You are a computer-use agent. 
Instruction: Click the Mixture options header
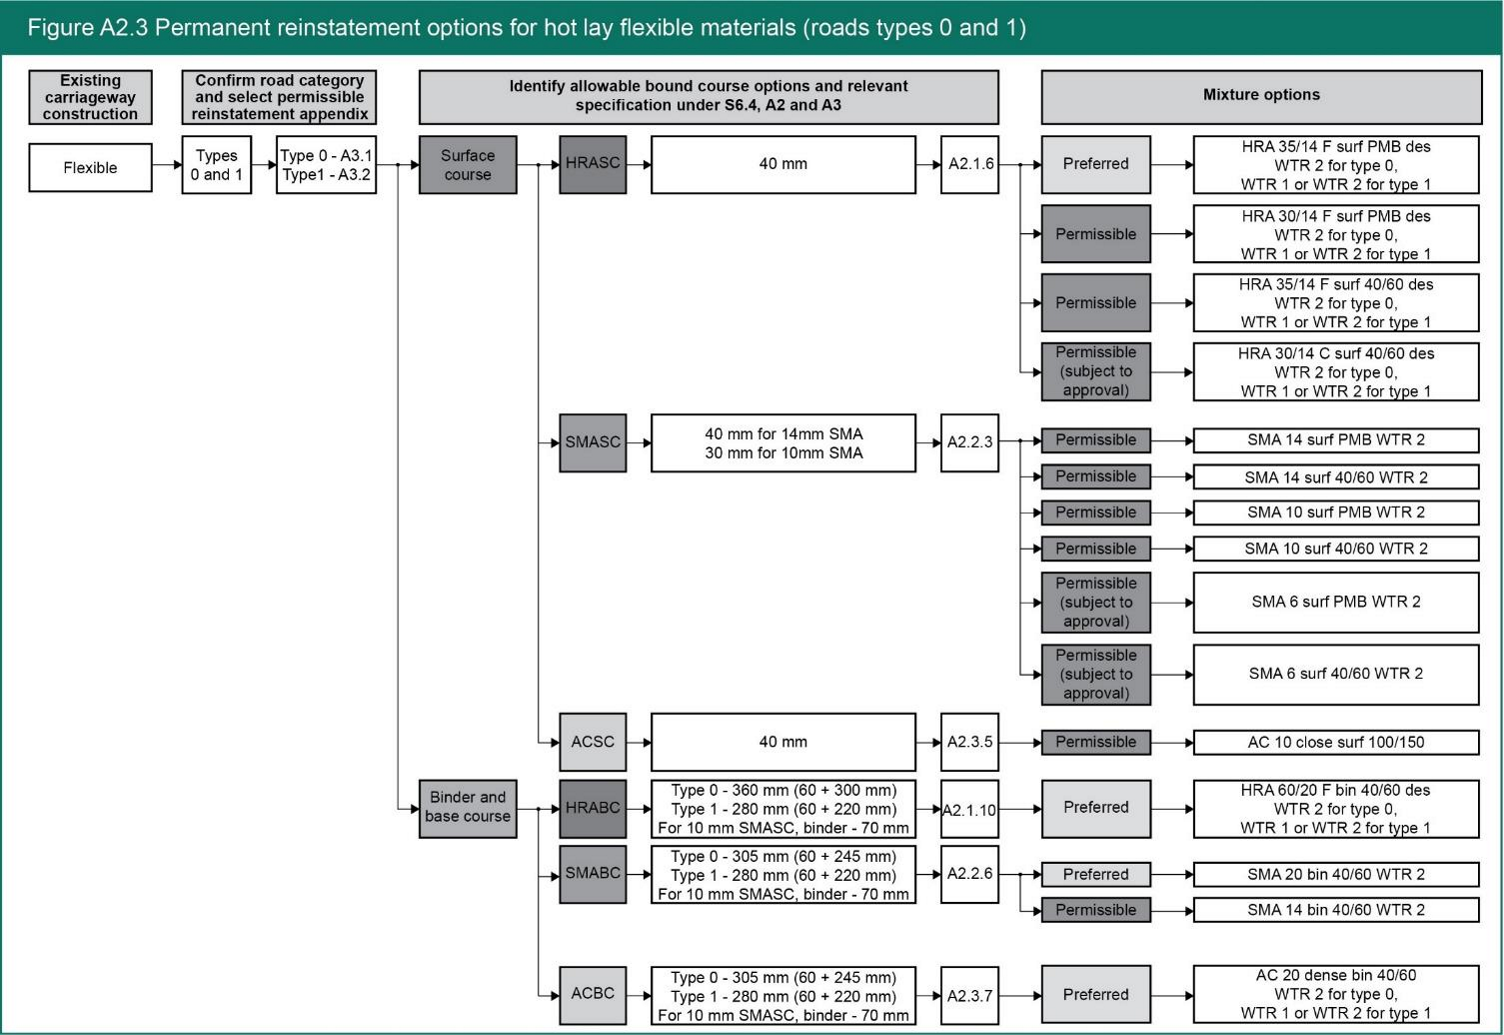tap(1260, 96)
